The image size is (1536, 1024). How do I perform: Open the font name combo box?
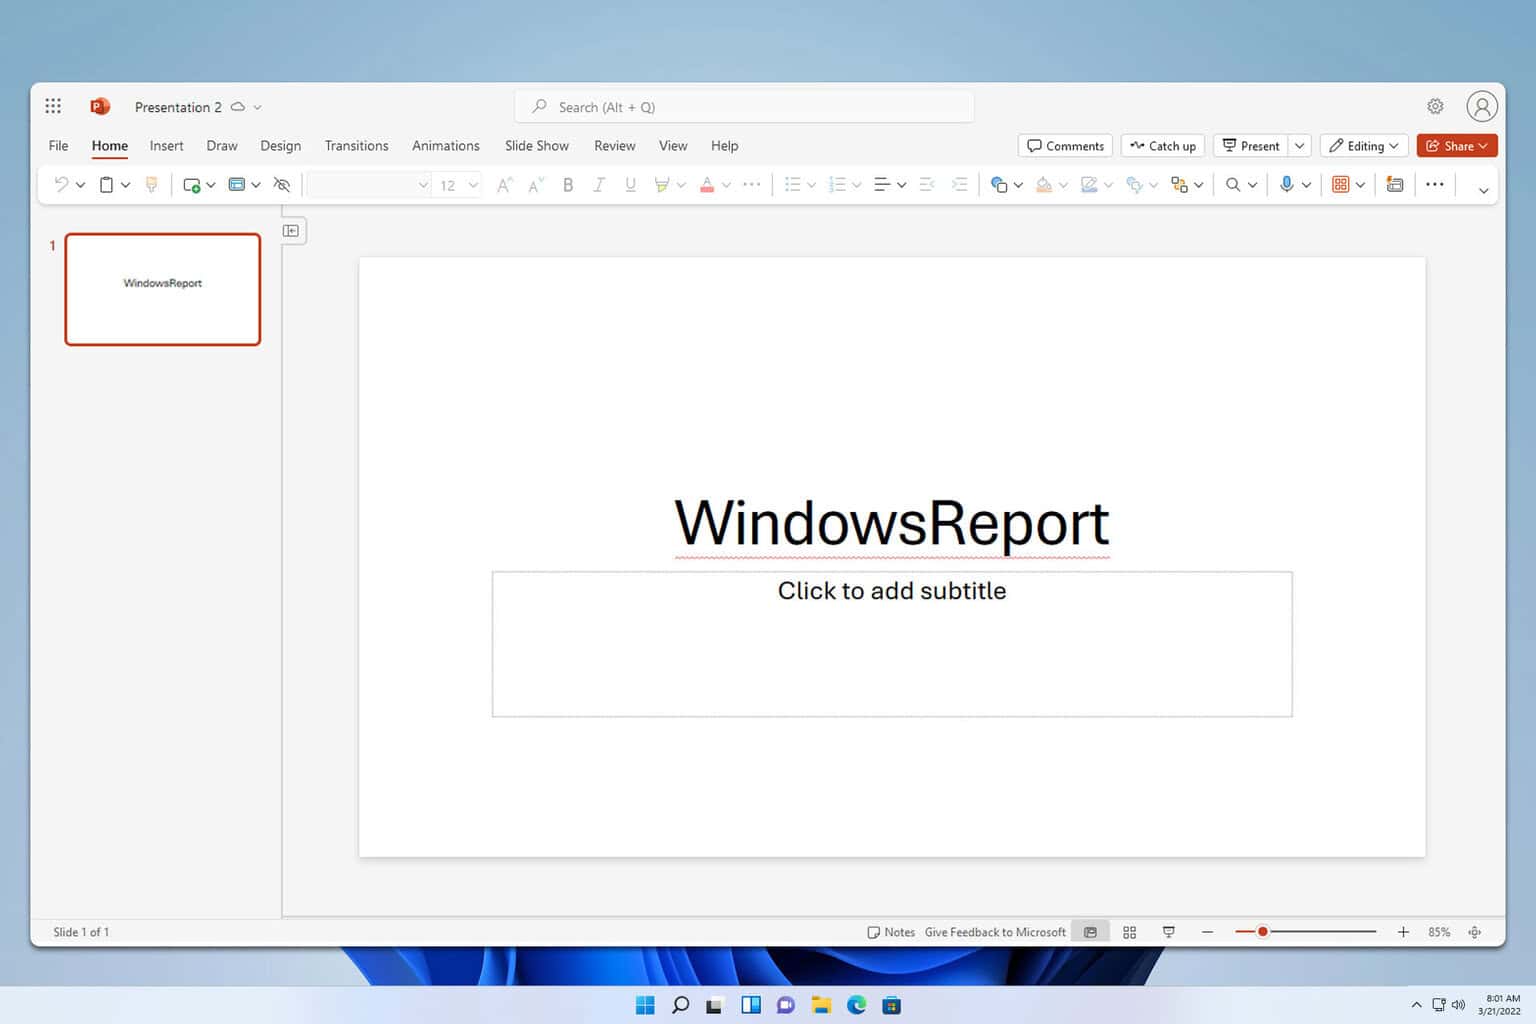(x=368, y=185)
